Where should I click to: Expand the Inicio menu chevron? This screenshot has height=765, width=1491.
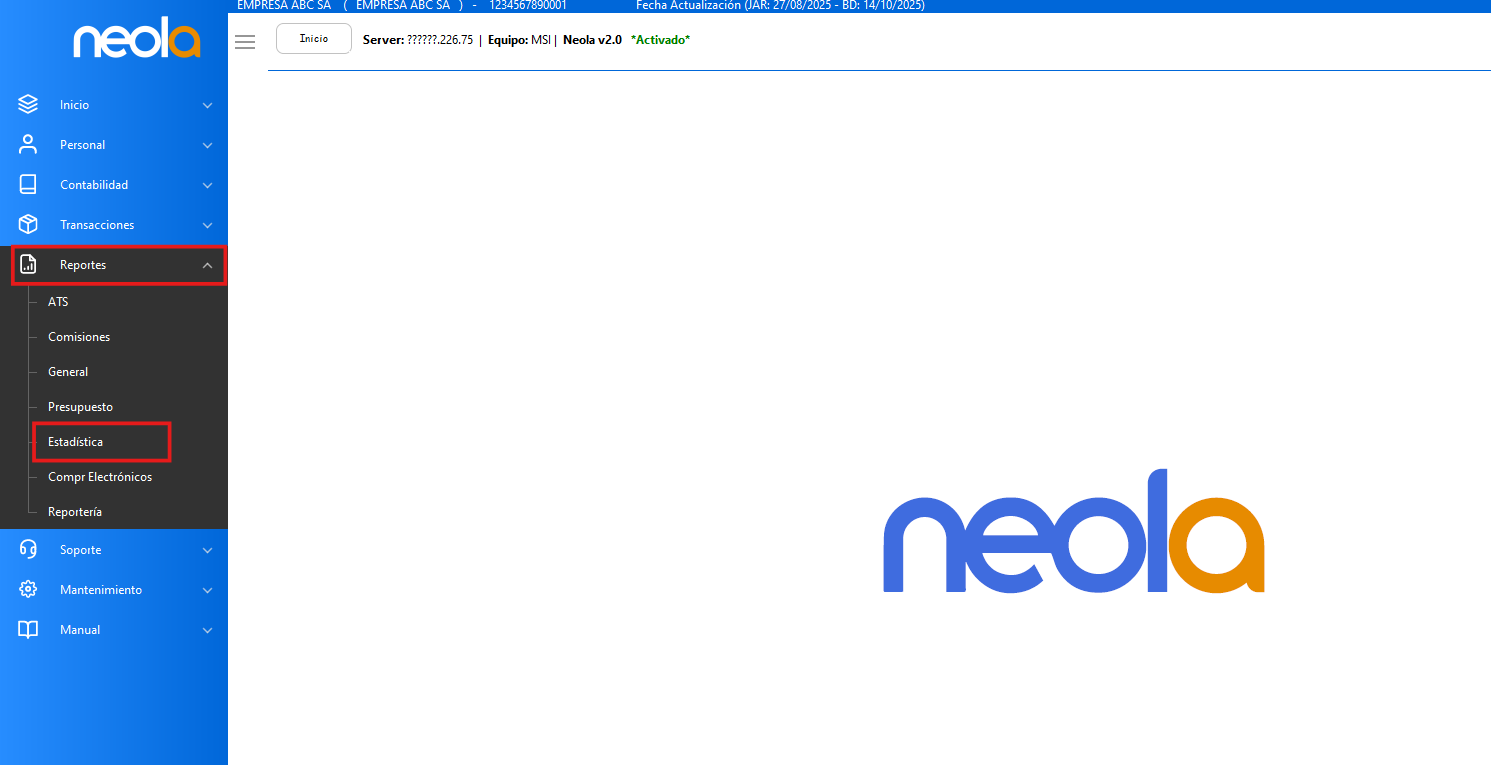207,105
